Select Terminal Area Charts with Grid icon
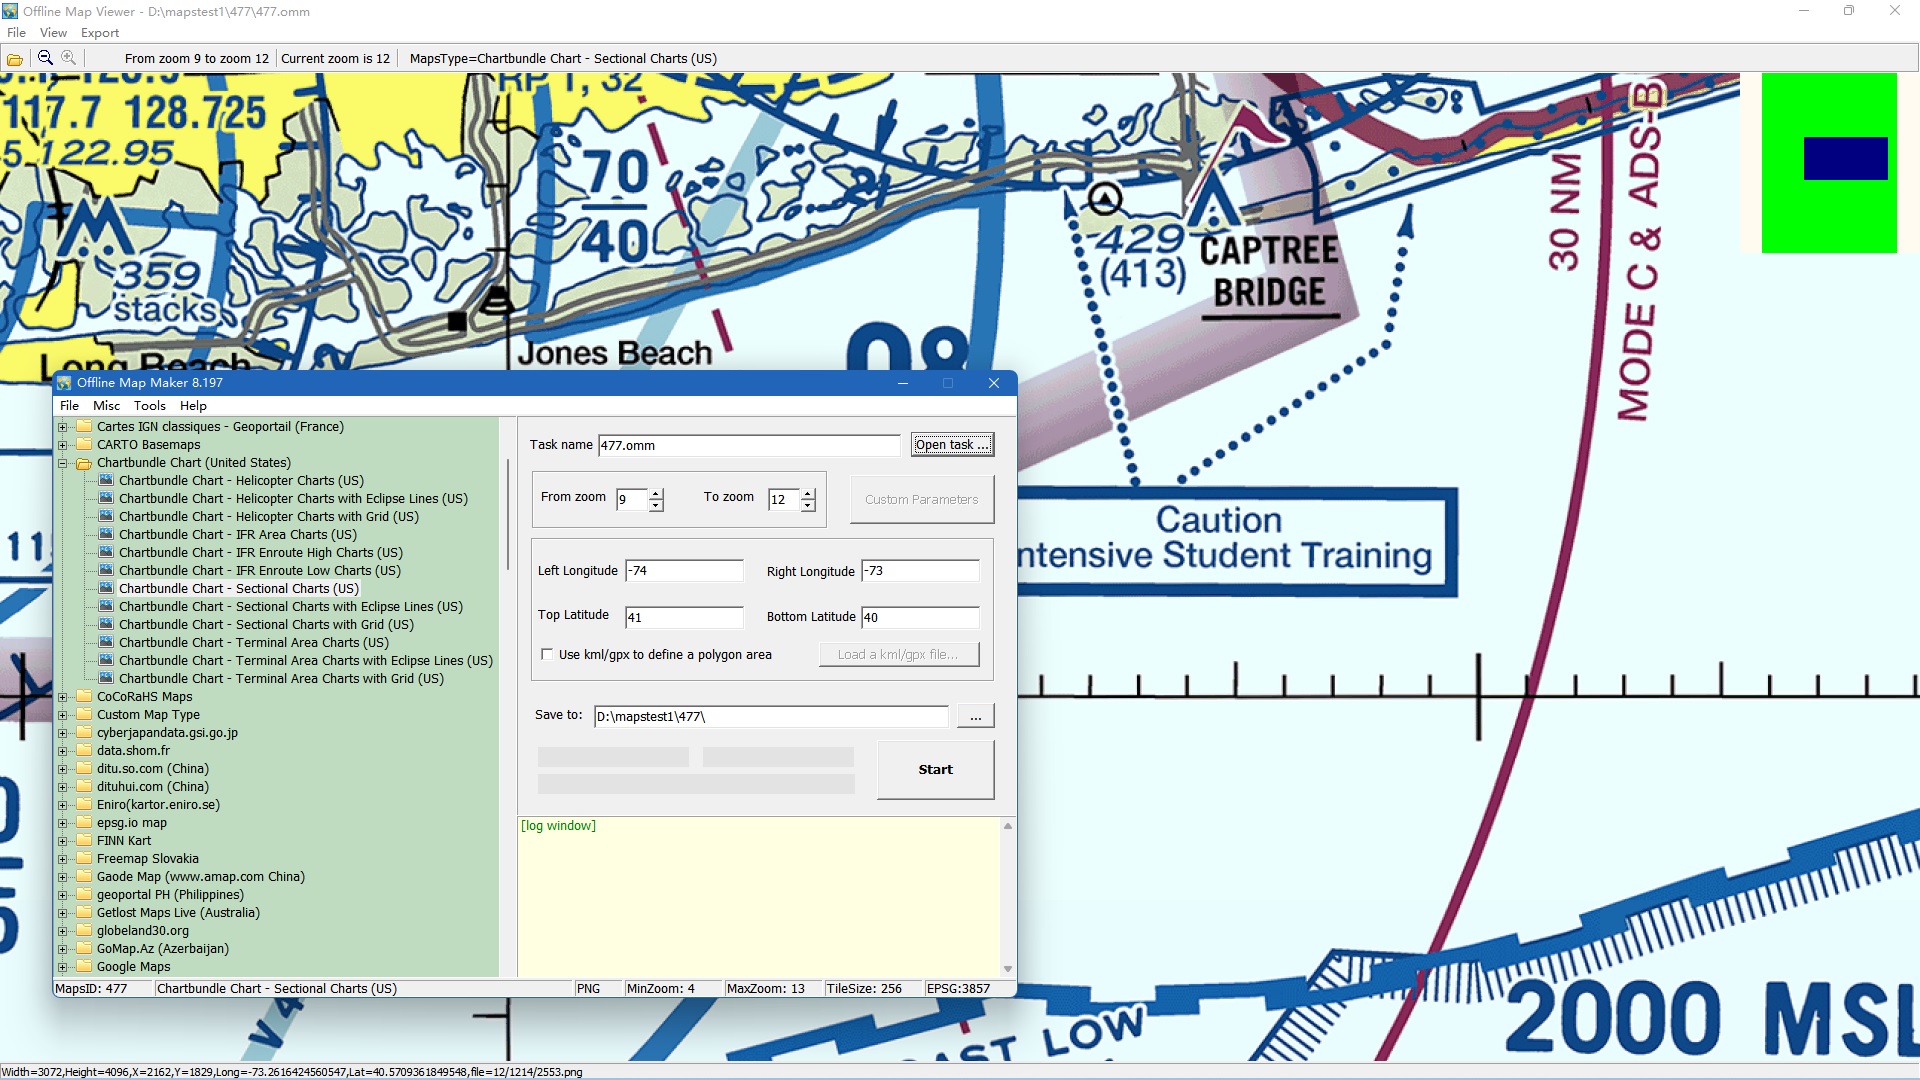 click(x=106, y=678)
